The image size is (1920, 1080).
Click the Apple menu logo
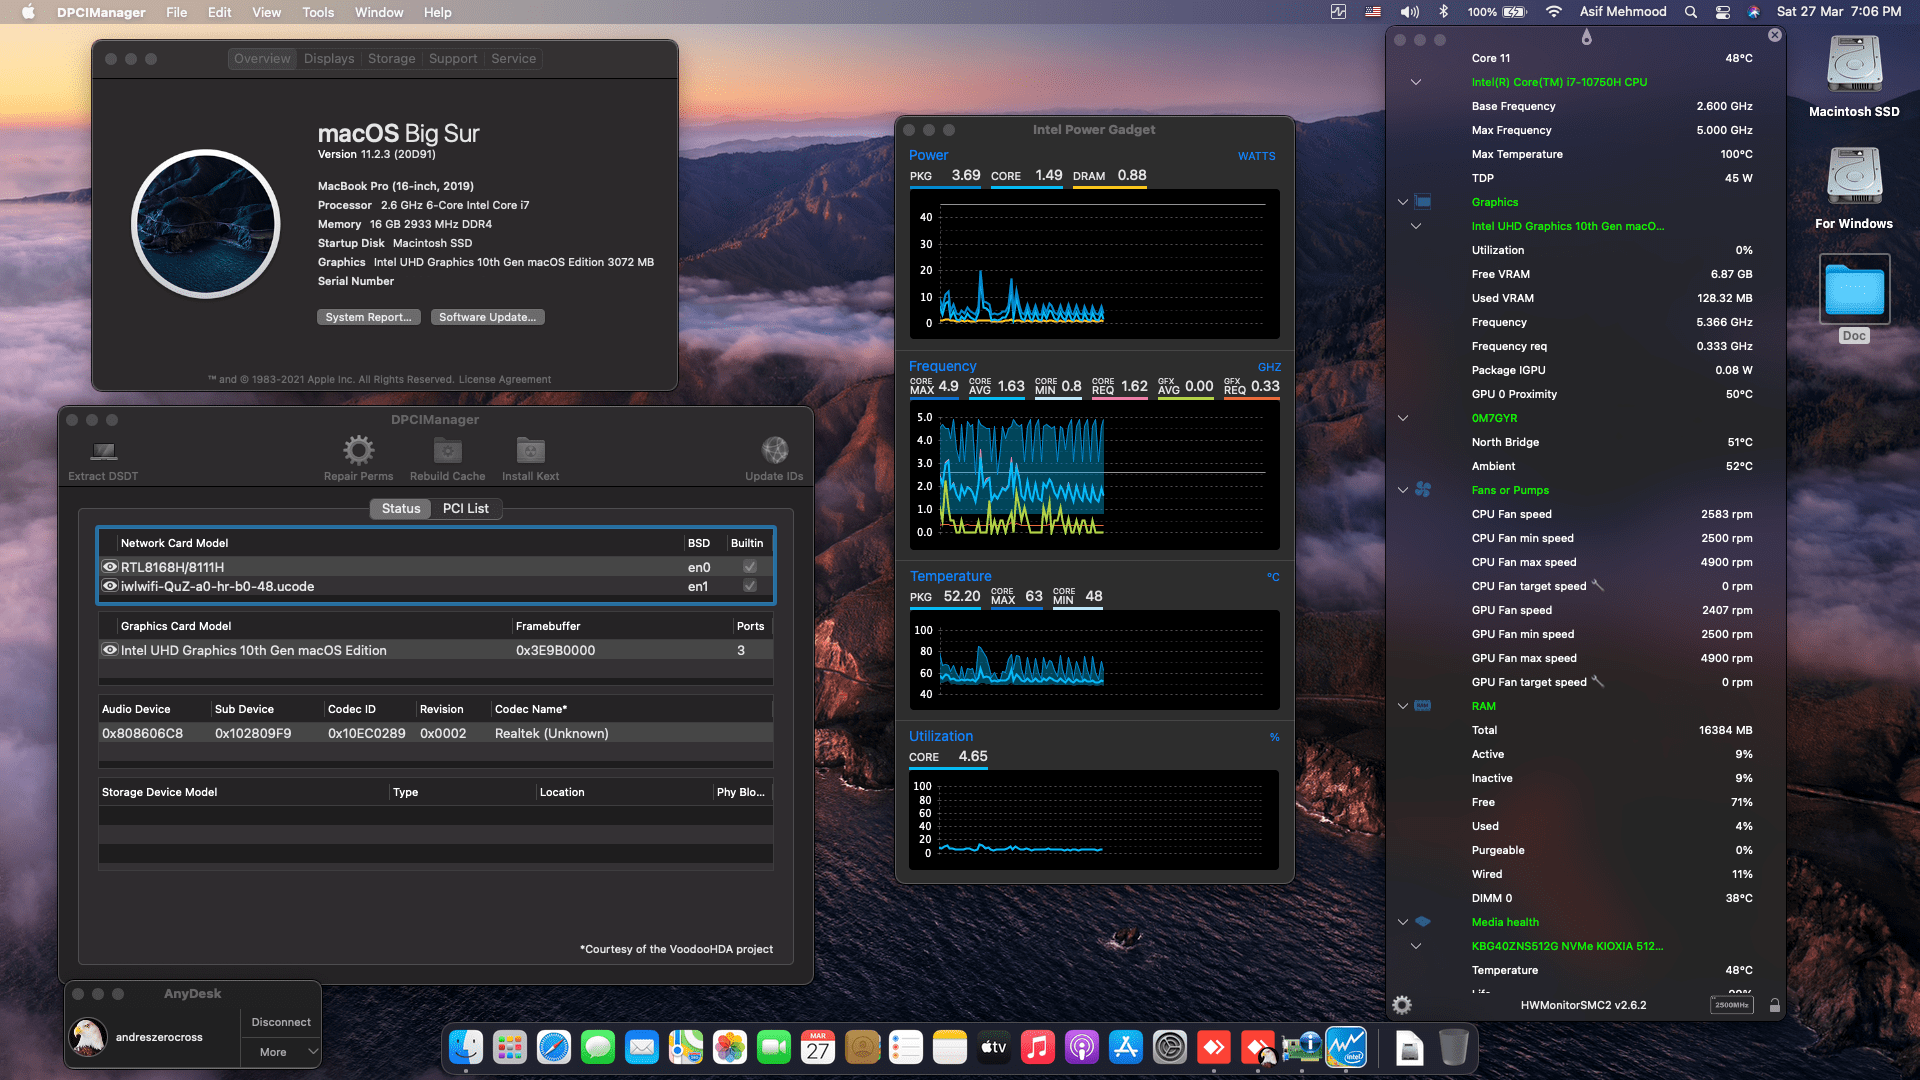point(28,12)
